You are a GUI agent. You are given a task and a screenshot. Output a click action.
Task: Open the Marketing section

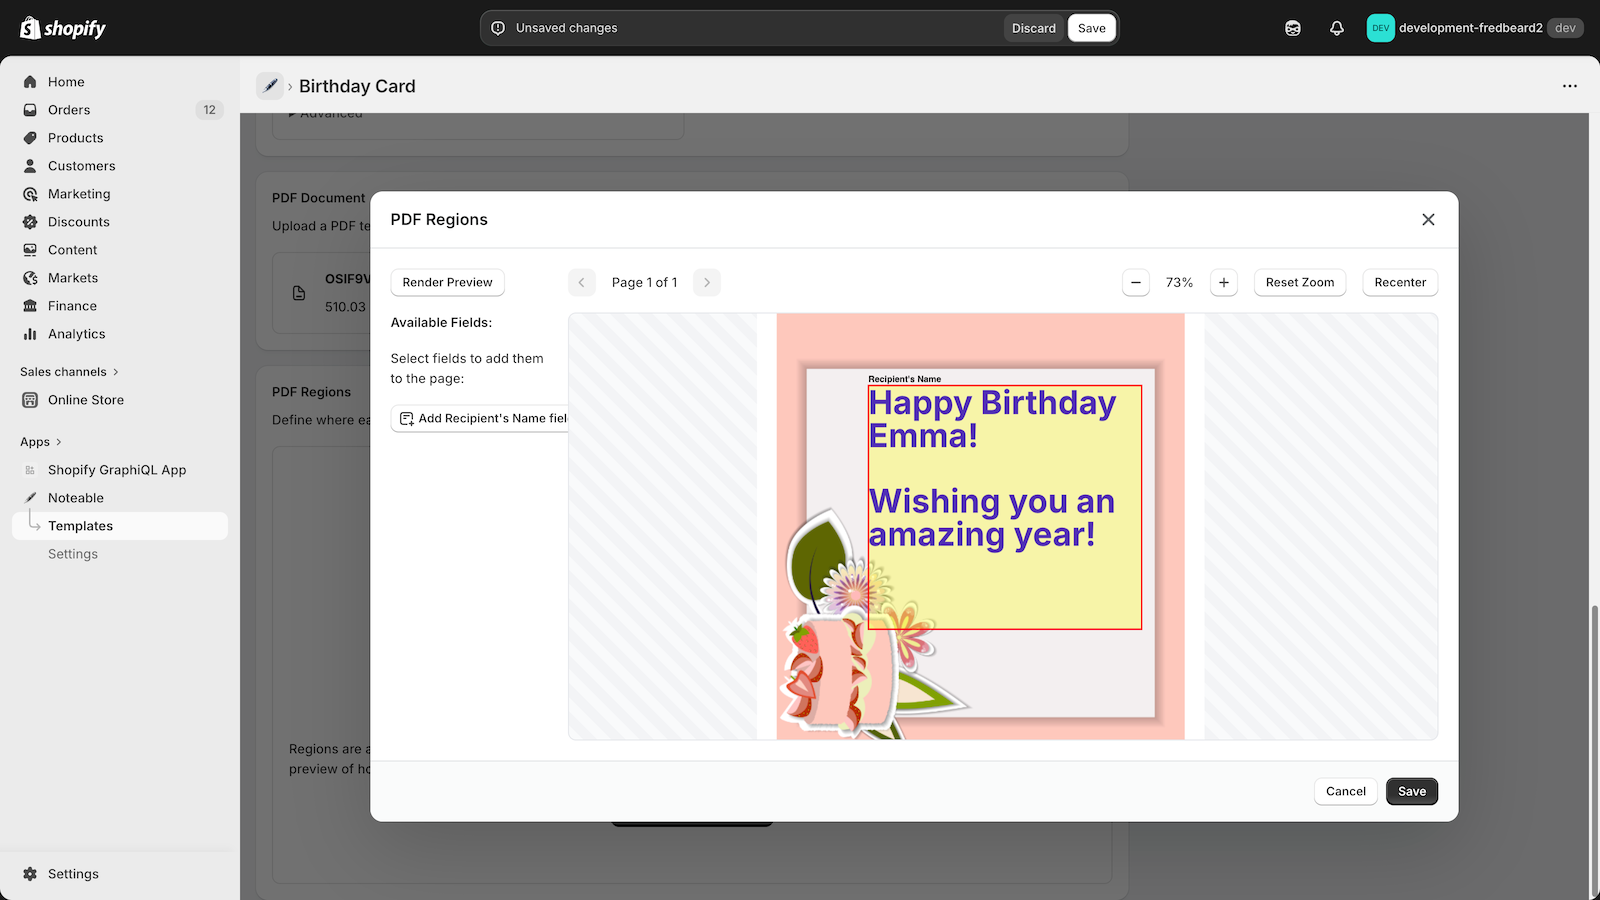click(78, 193)
